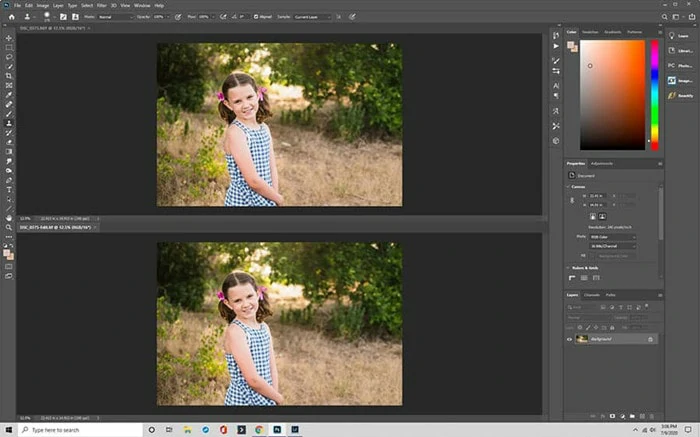Screen dimensions: 700x437
Task: Hide the Background layer with eye icon
Action: point(569,339)
